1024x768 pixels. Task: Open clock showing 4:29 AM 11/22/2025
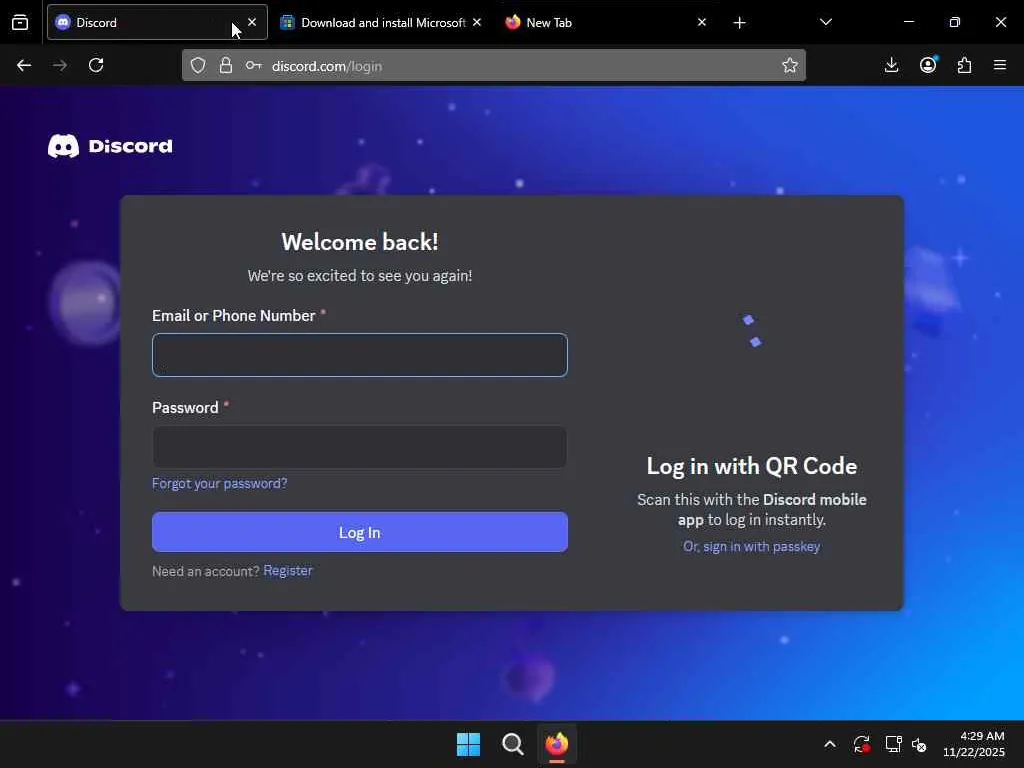pos(974,744)
